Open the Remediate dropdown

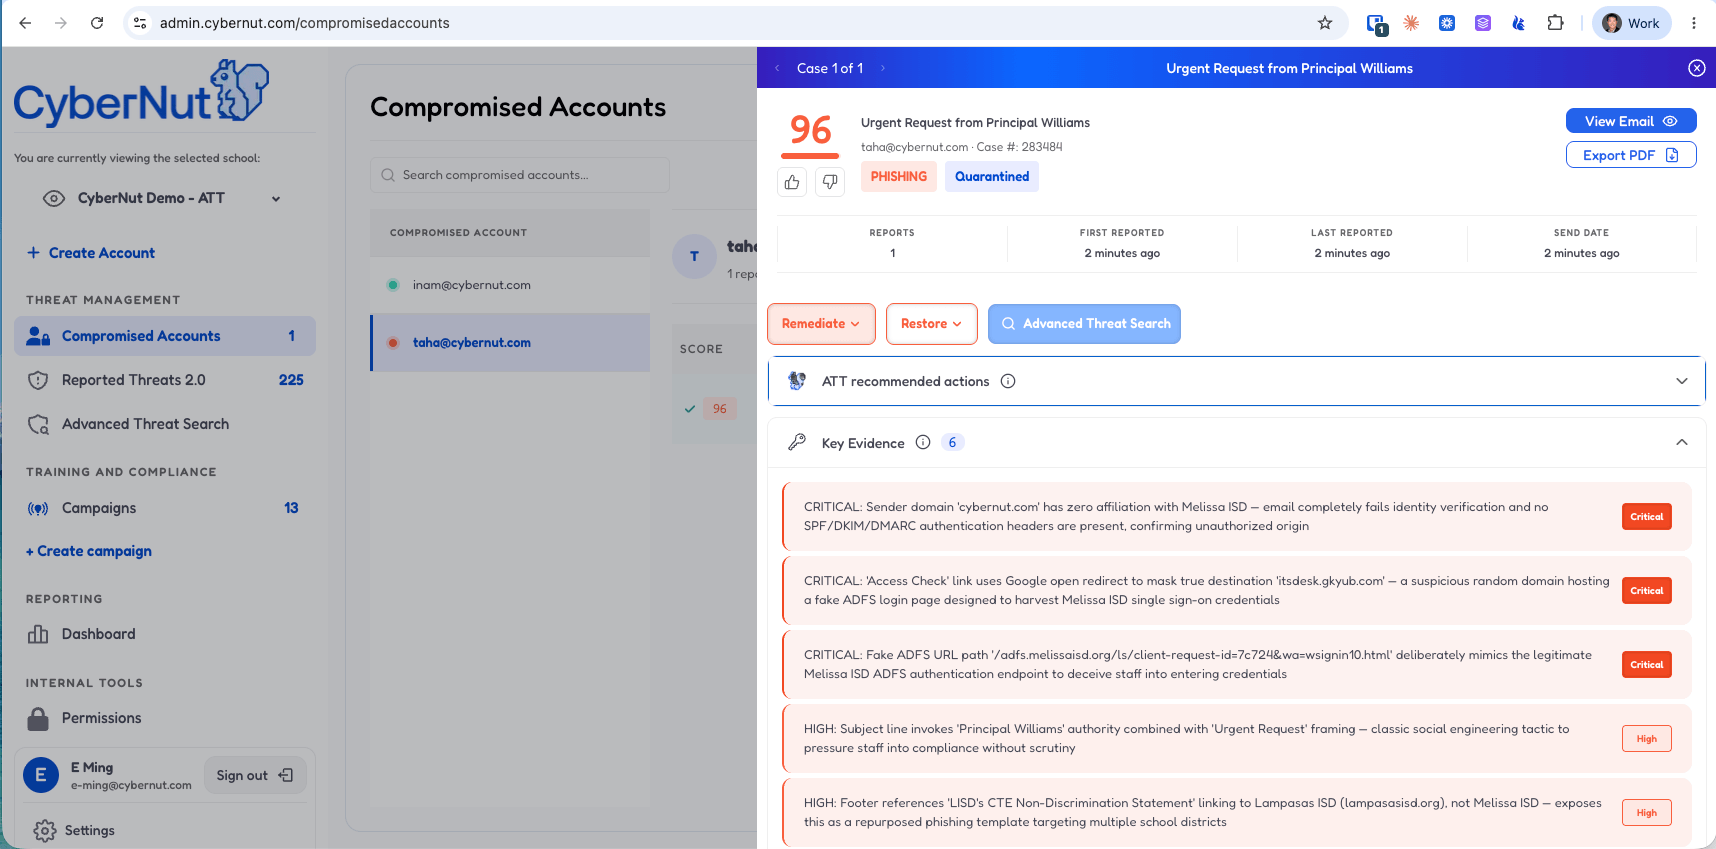(x=821, y=324)
